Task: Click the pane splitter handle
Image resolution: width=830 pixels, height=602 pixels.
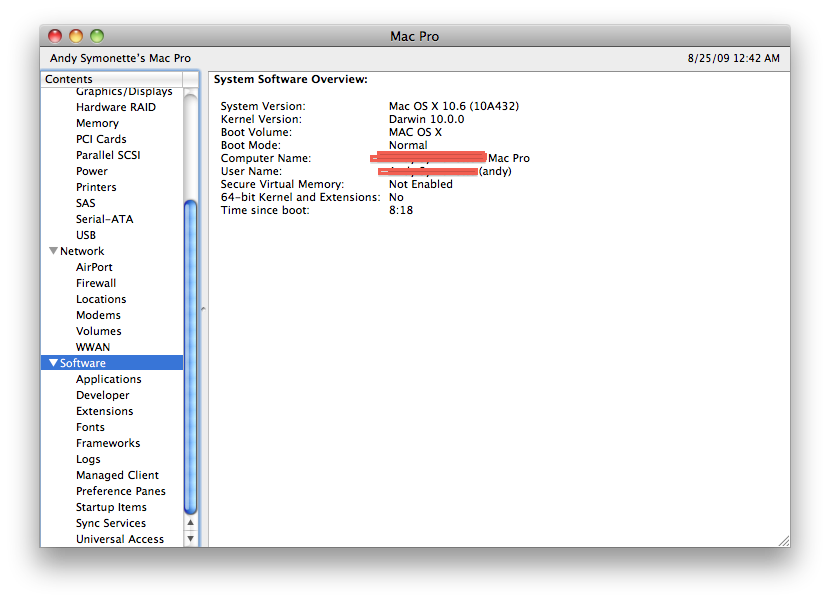Action: [203, 309]
